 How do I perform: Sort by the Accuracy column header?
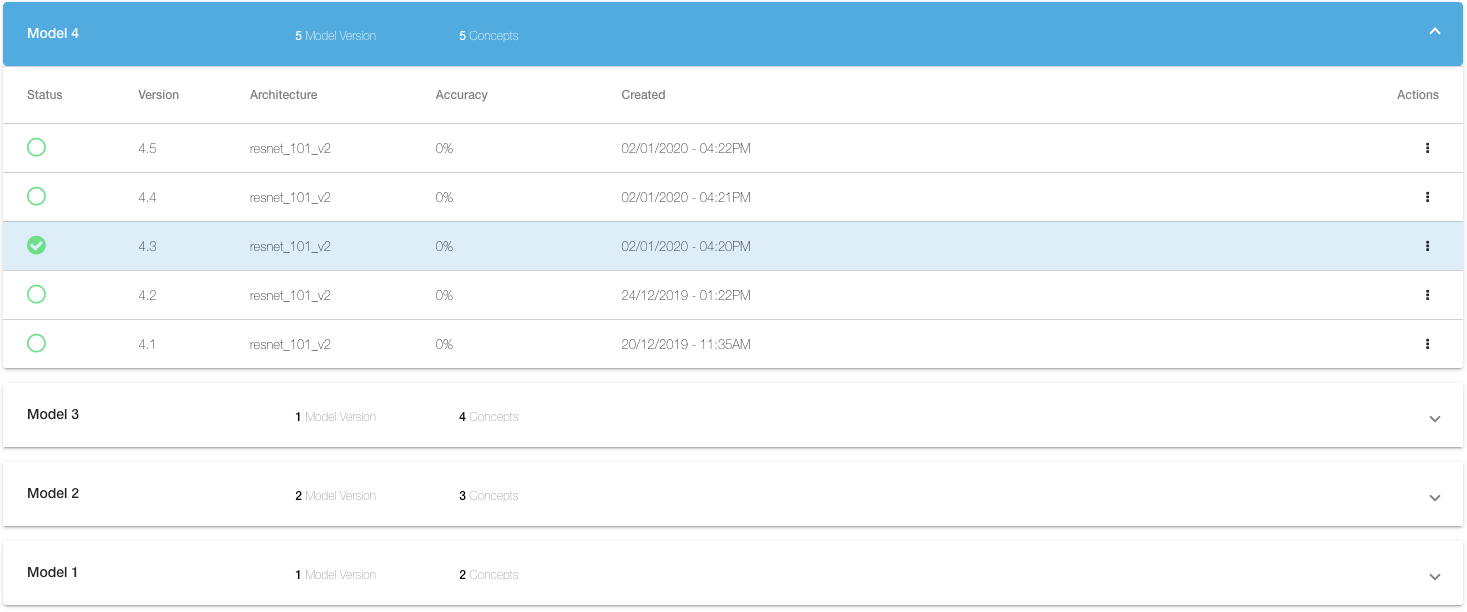(461, 95)
